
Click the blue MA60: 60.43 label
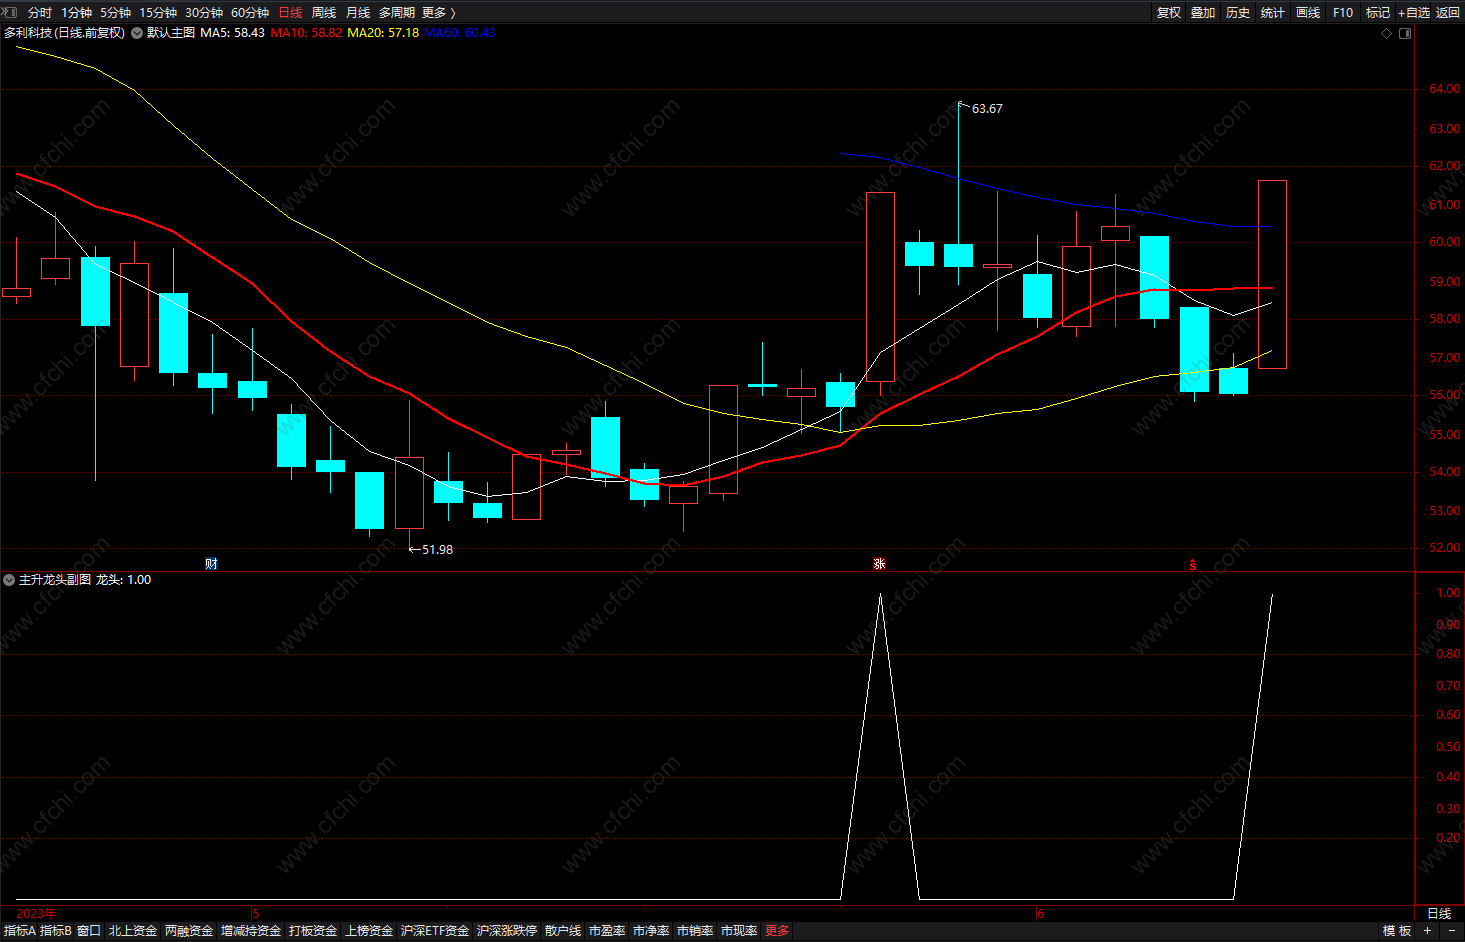pos(460,33)
